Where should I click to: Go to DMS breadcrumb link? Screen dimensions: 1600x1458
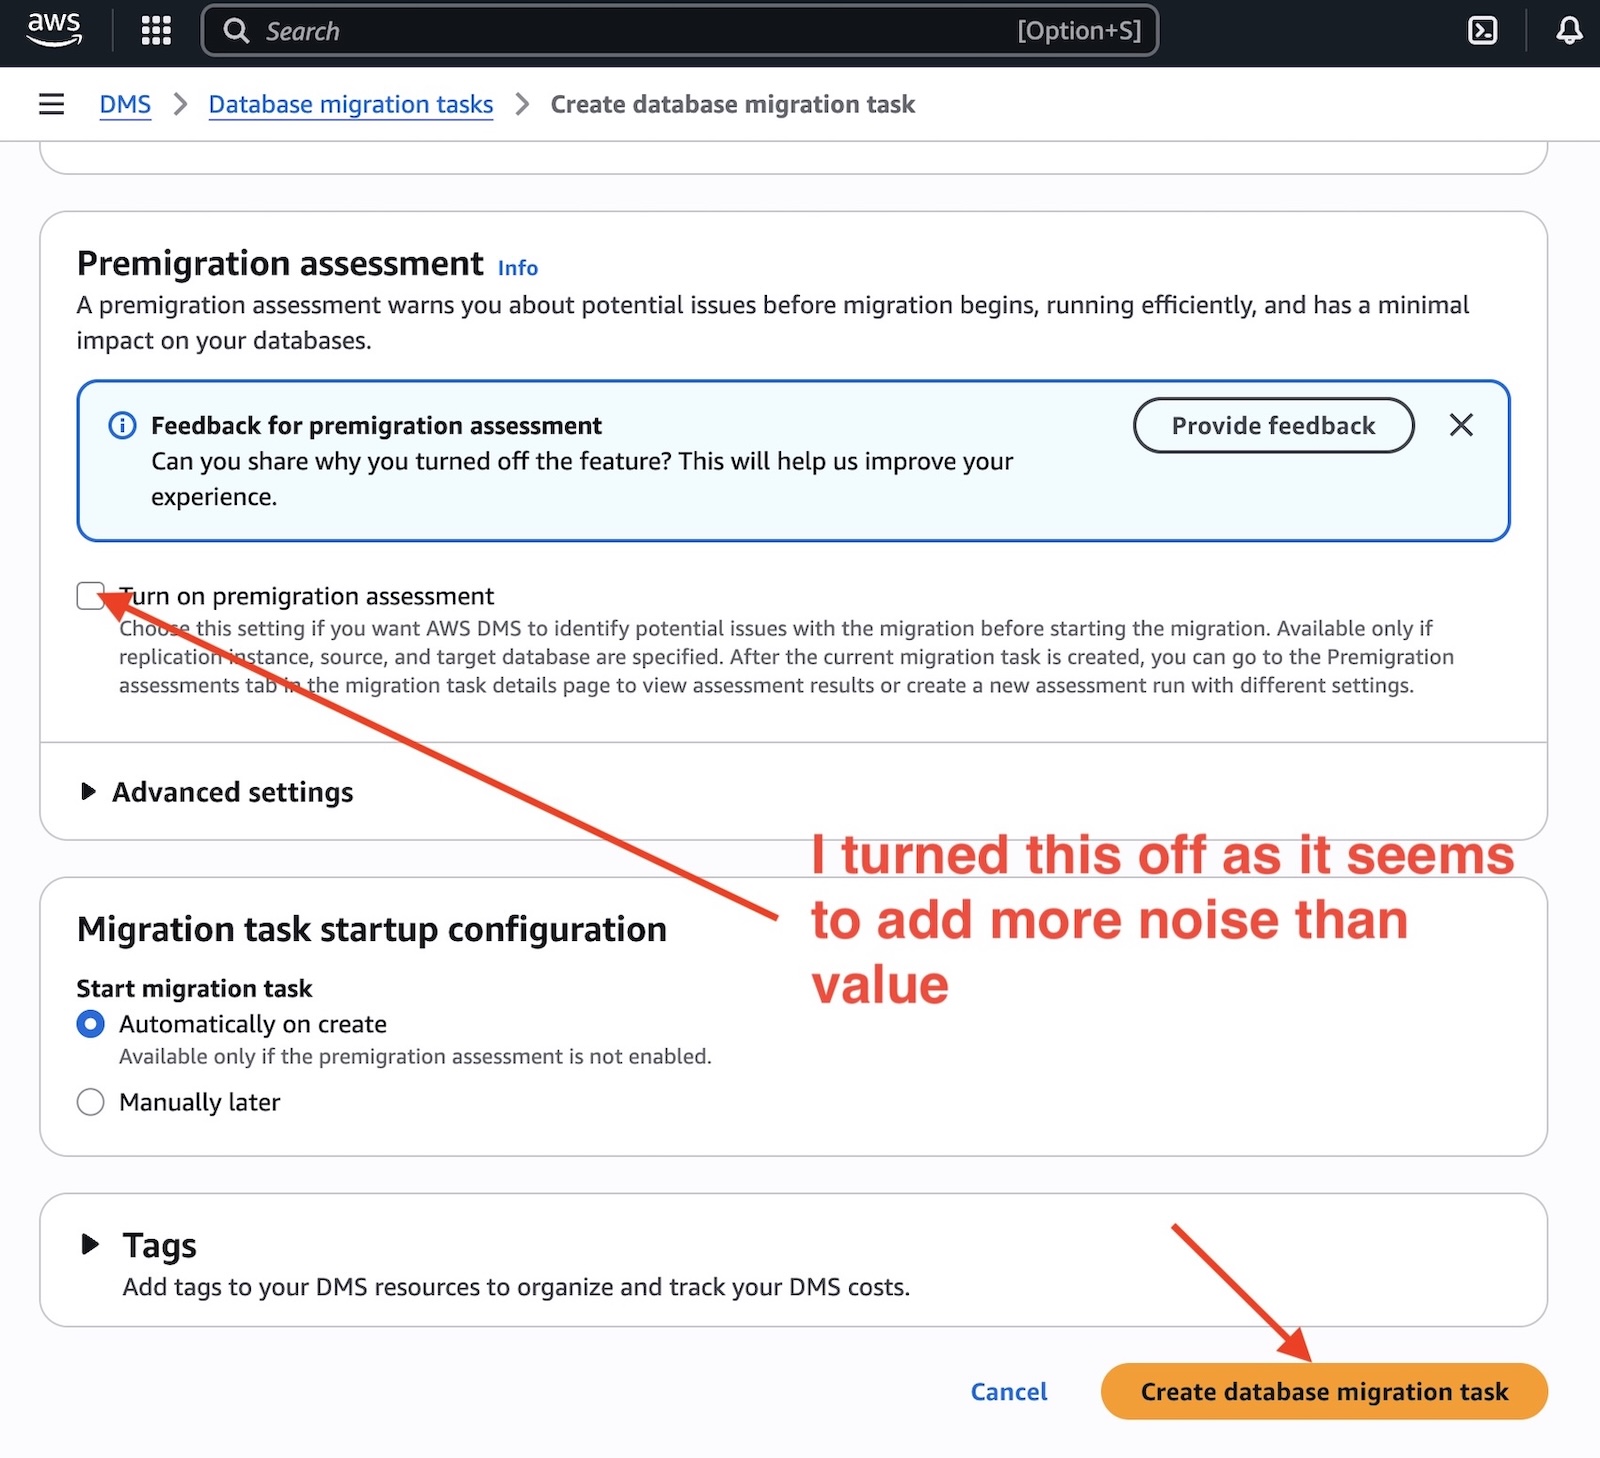pos(125,104)
